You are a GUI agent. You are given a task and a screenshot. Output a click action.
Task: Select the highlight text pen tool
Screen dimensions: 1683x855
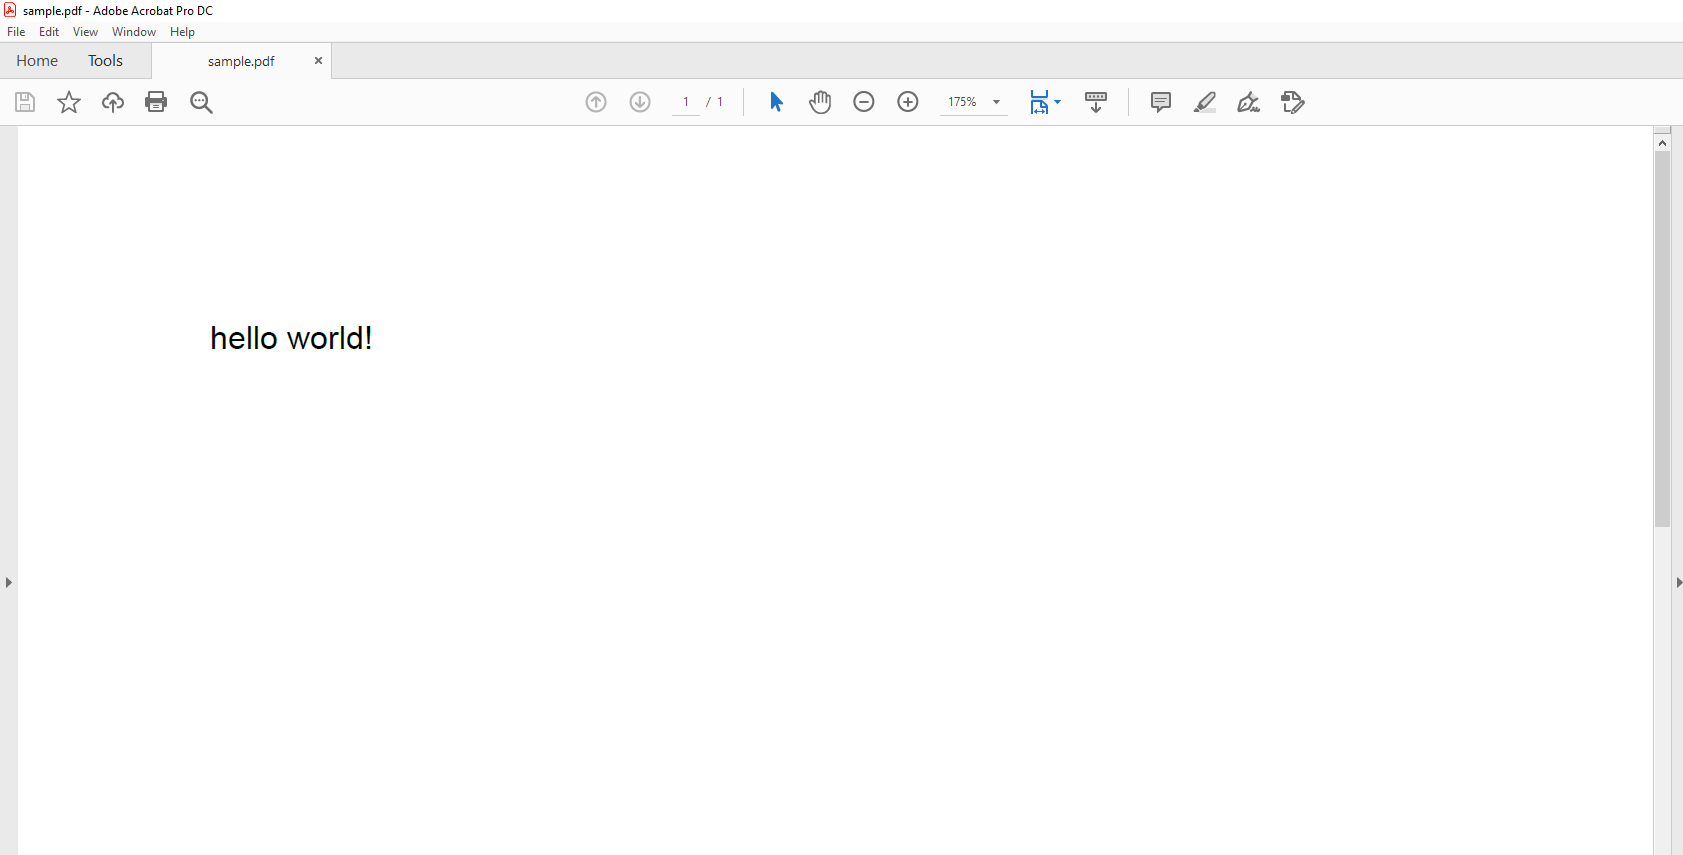[1205, 102]
